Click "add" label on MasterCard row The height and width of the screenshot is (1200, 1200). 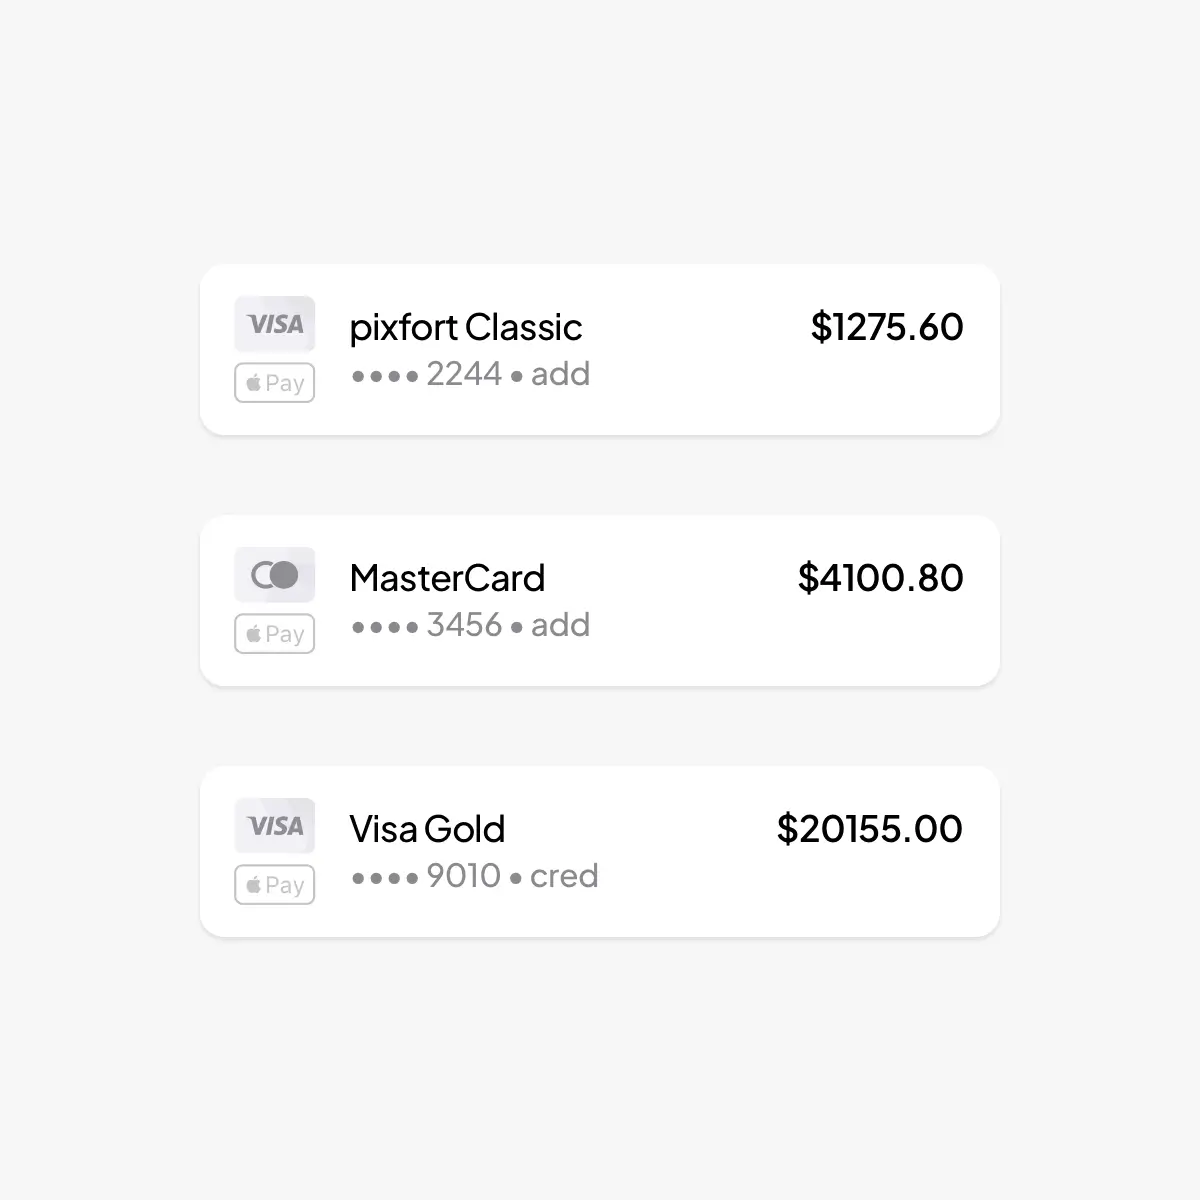(x=560, y=625)
